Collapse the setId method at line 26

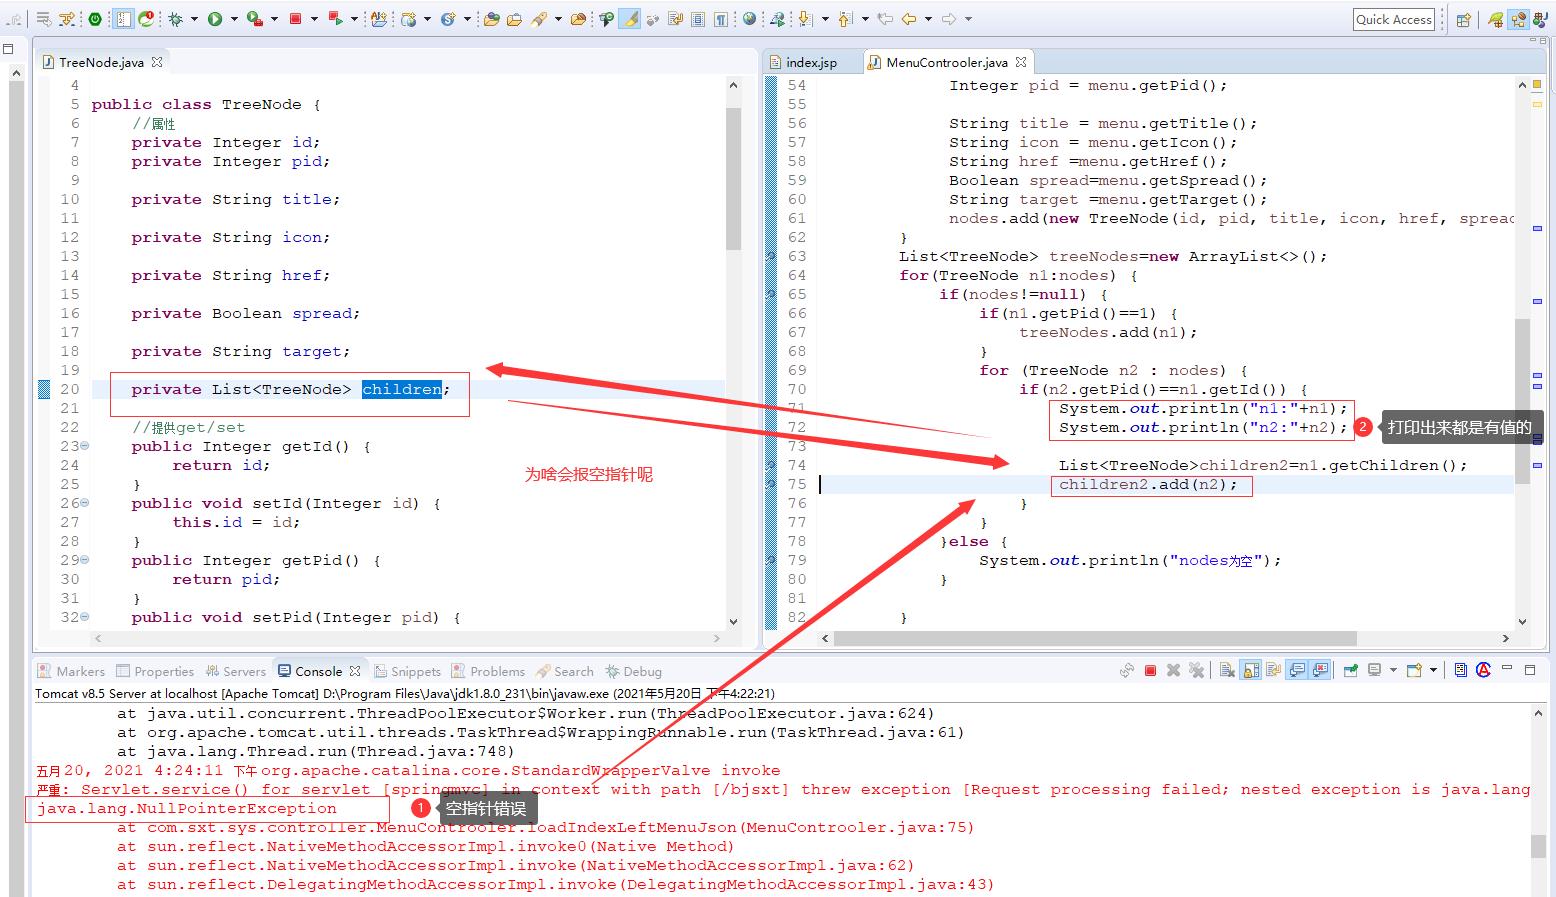84,503
